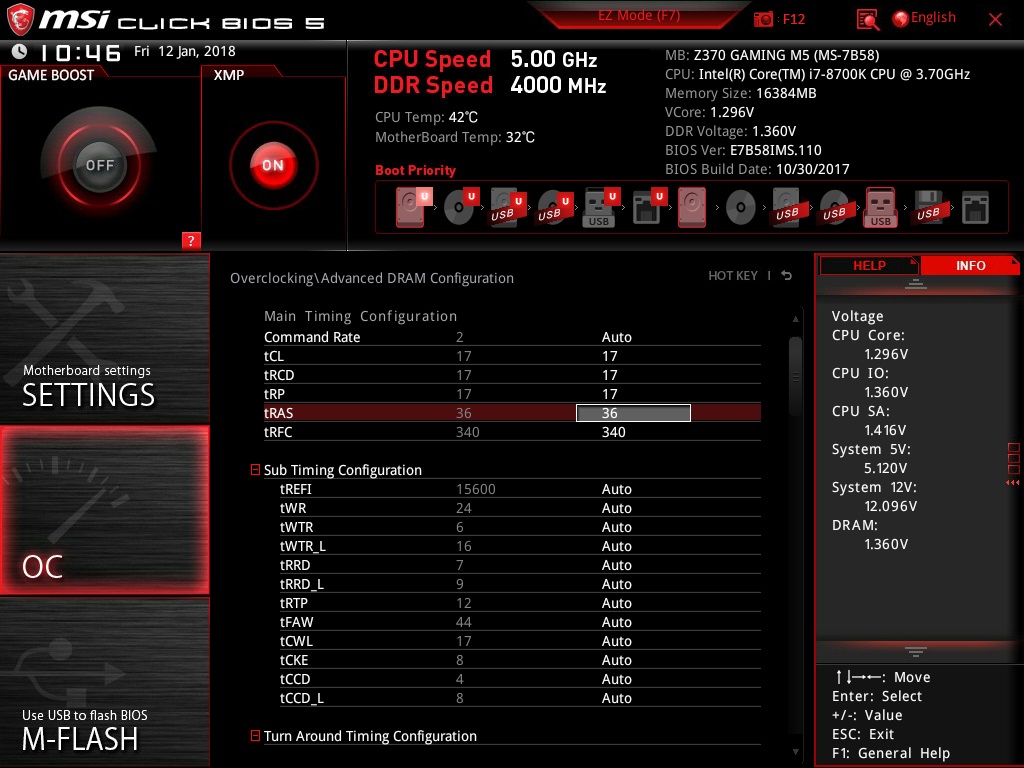
Task: Switch to the HELP tab
Action: 869,266
